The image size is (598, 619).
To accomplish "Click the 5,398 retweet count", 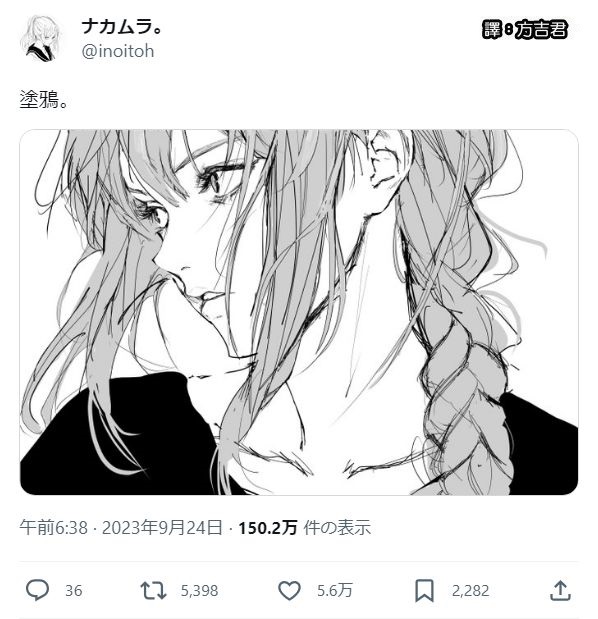I will (x=199, y=591).
